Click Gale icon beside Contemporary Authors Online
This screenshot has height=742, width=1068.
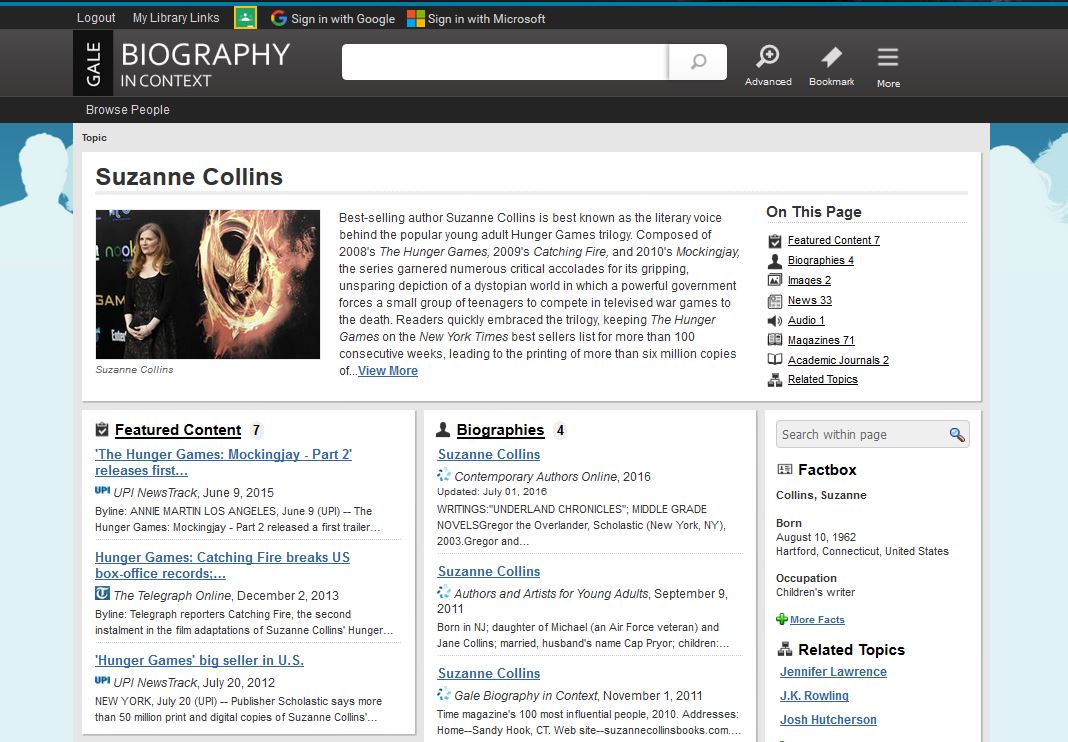coord(443,475)
